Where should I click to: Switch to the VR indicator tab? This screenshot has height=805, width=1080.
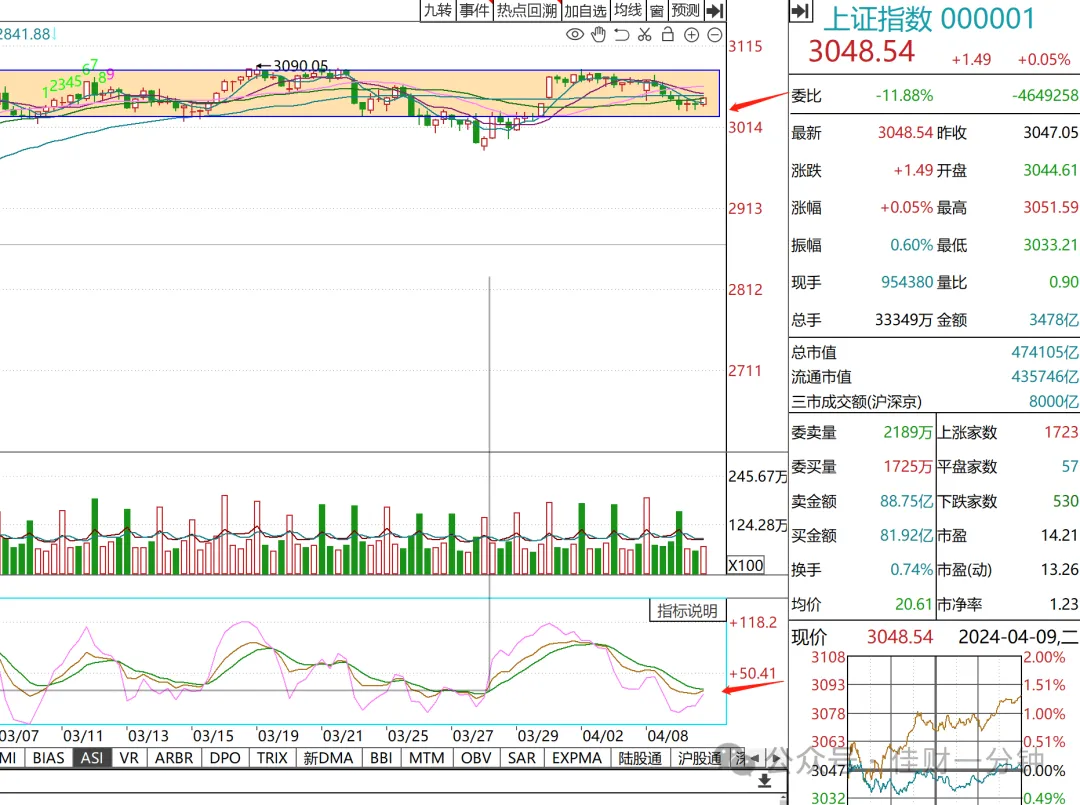(x=129, y=758)
